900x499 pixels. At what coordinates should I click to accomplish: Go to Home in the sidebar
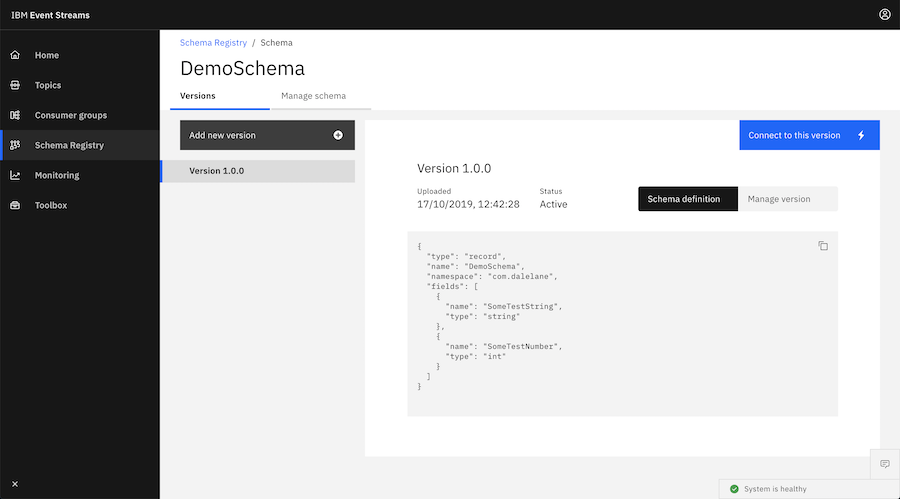[80, 55]
